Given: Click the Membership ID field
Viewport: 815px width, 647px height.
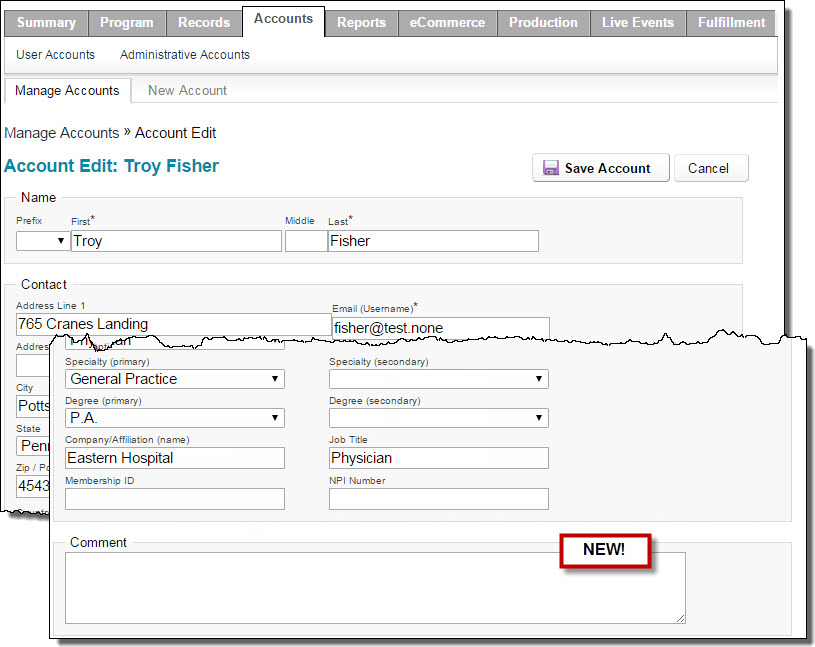Looking at the screenshot, I should [x=175, y=499].
